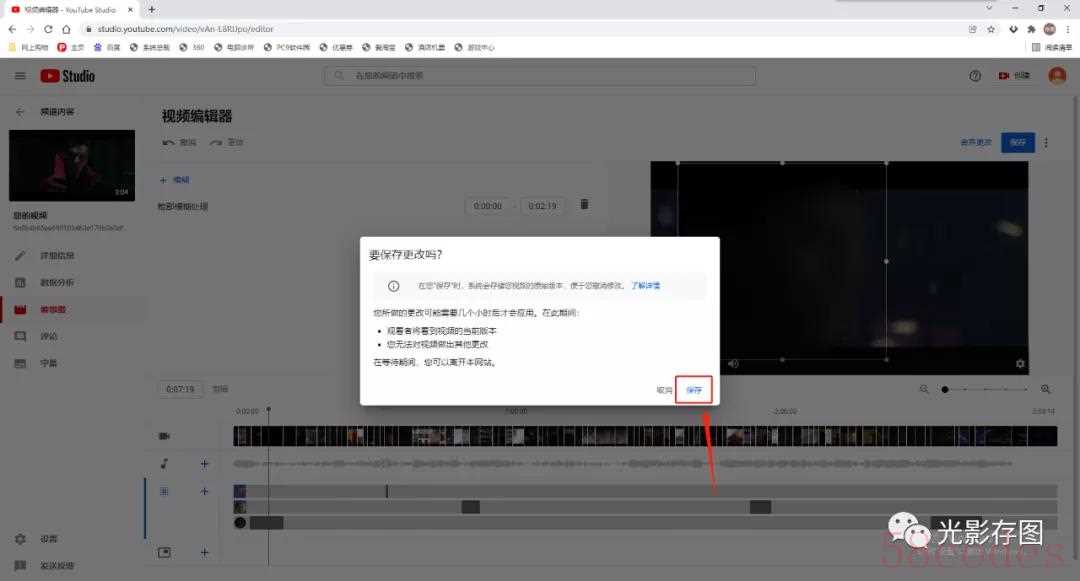Open the hamburger menu beside YouTube Studio logo
Viewport: 1080px width, 581px height.
[x=20, y=76]
